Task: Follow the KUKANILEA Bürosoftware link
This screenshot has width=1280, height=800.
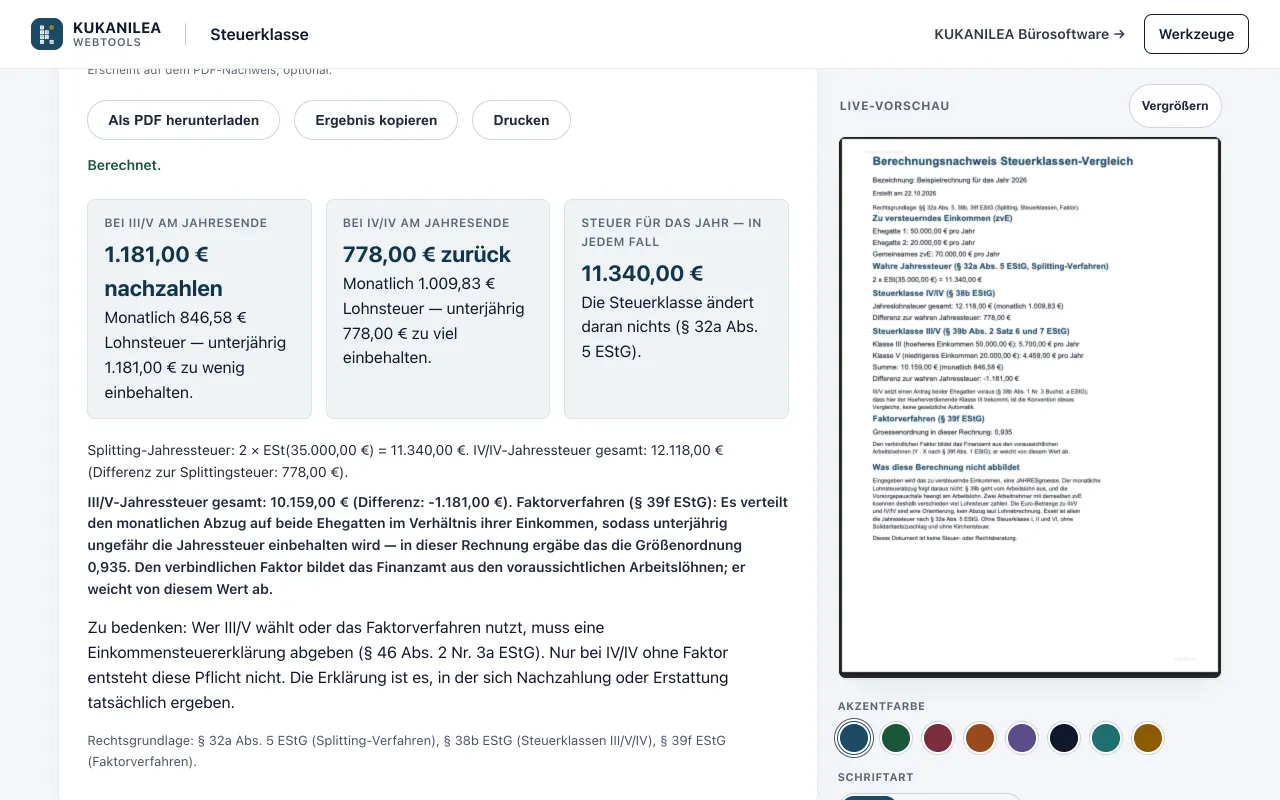Action: coord(1030,34)
